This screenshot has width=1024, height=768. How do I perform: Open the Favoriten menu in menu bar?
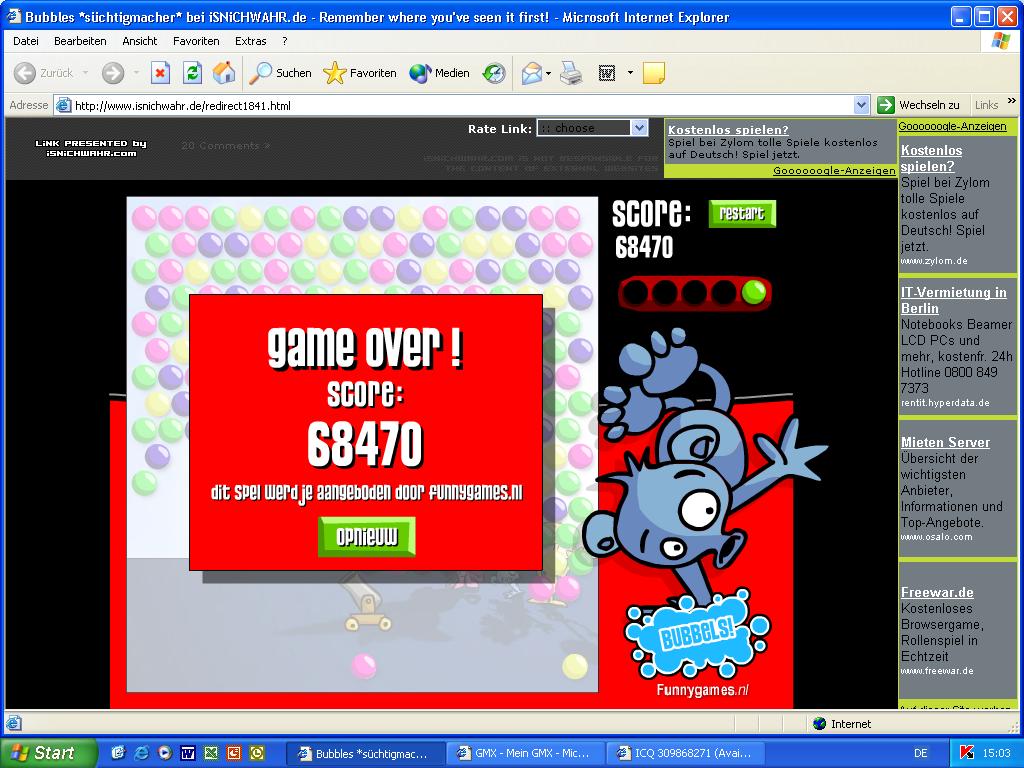coord(196,41)
